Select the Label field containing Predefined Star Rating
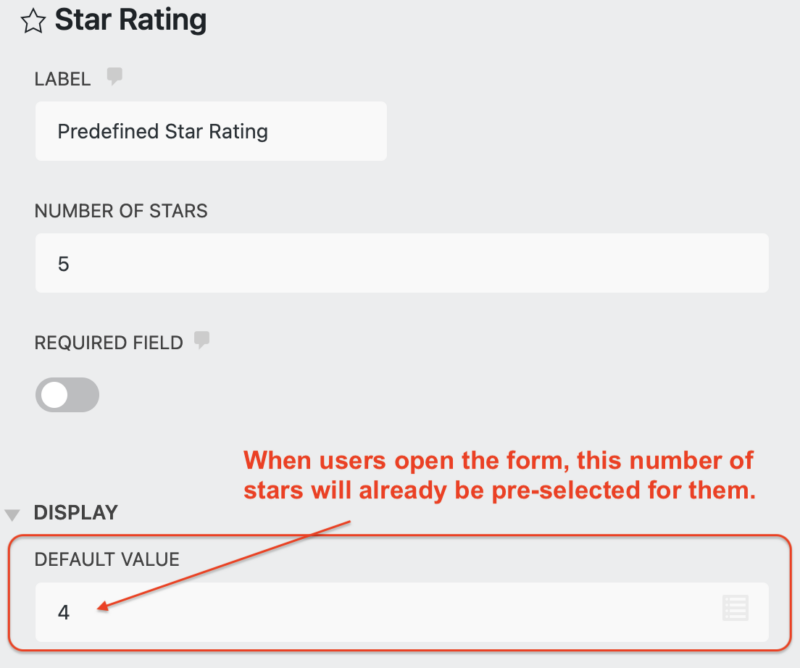800x668 pixels. coord(210,131)
